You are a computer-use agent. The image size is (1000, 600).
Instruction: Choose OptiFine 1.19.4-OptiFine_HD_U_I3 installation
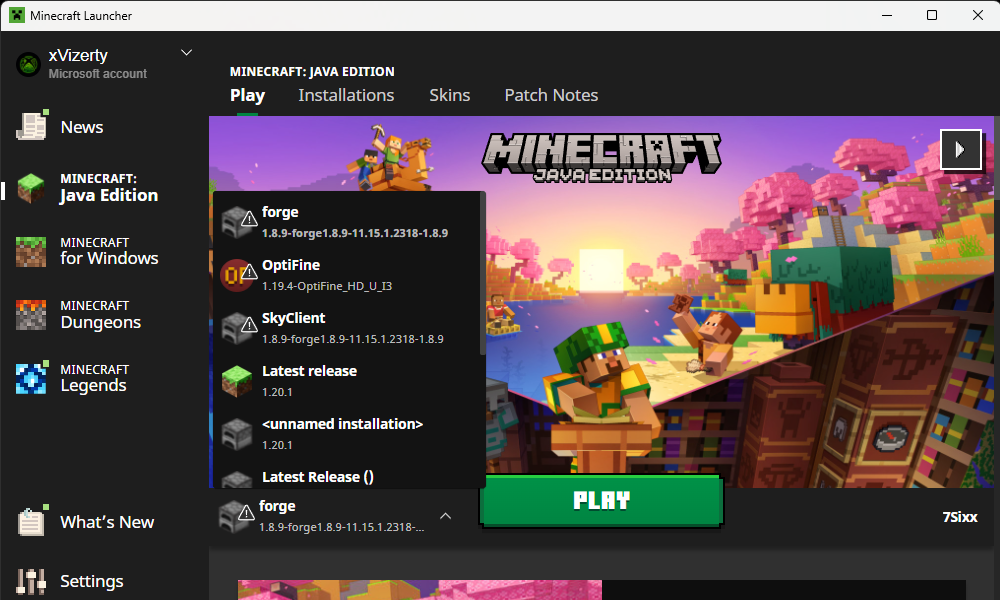tap(346, 275)
